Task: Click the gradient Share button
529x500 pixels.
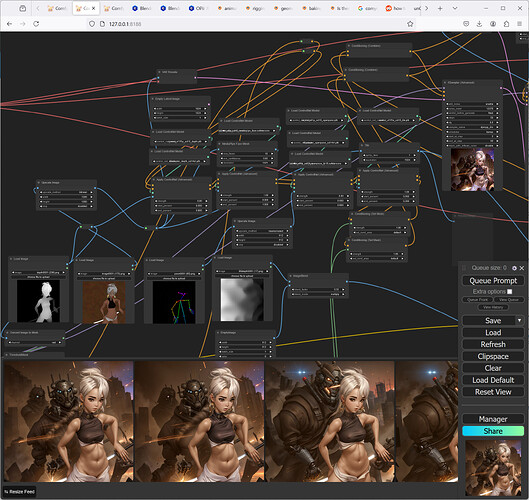Action: coord(493,431)
